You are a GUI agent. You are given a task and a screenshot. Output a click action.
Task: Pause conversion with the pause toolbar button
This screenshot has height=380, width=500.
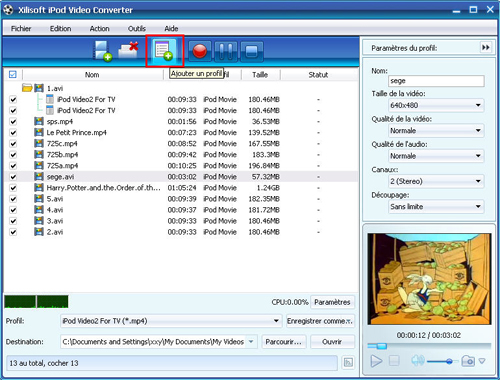[226, 52]
